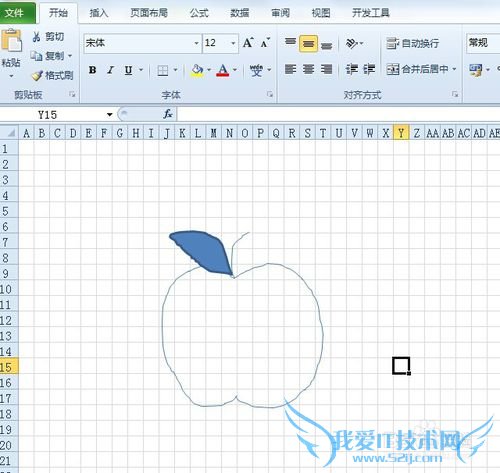The image size is (500, 473).
Task: Switch to the Formulas (公式) tab
Action: [x=199, y=13]
